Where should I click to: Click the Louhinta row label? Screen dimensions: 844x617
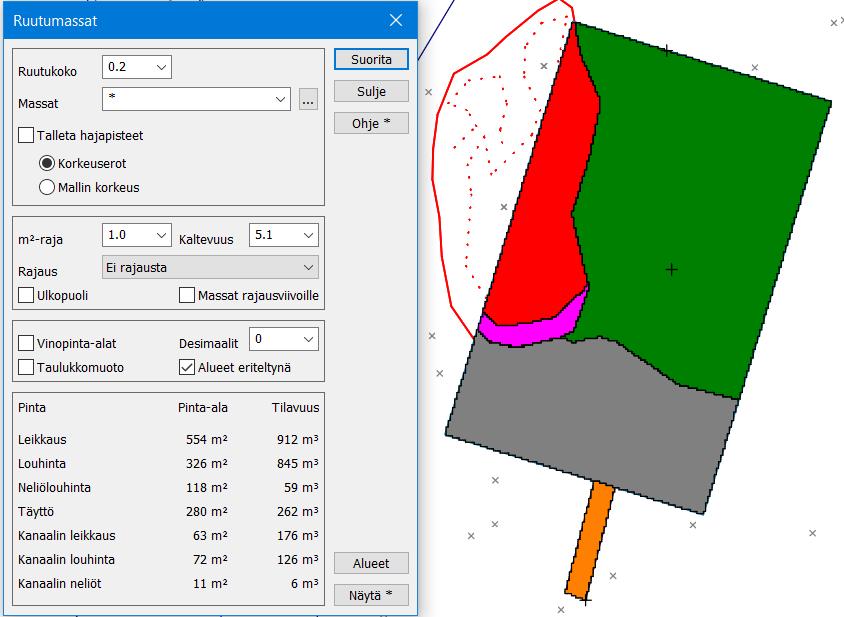pos(41,464)
